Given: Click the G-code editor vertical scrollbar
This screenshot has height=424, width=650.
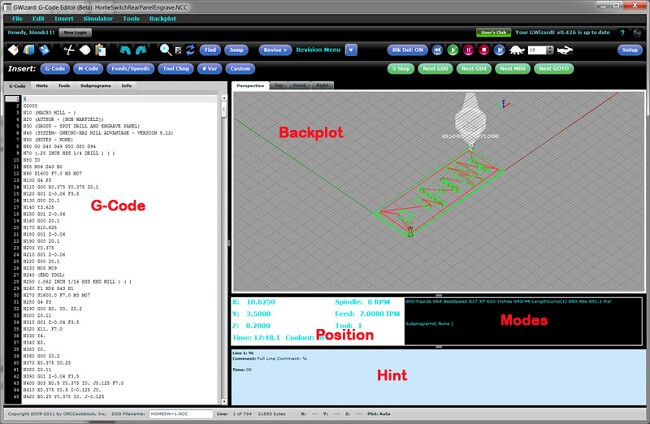Looking at the screenshot, I should 224,250.
